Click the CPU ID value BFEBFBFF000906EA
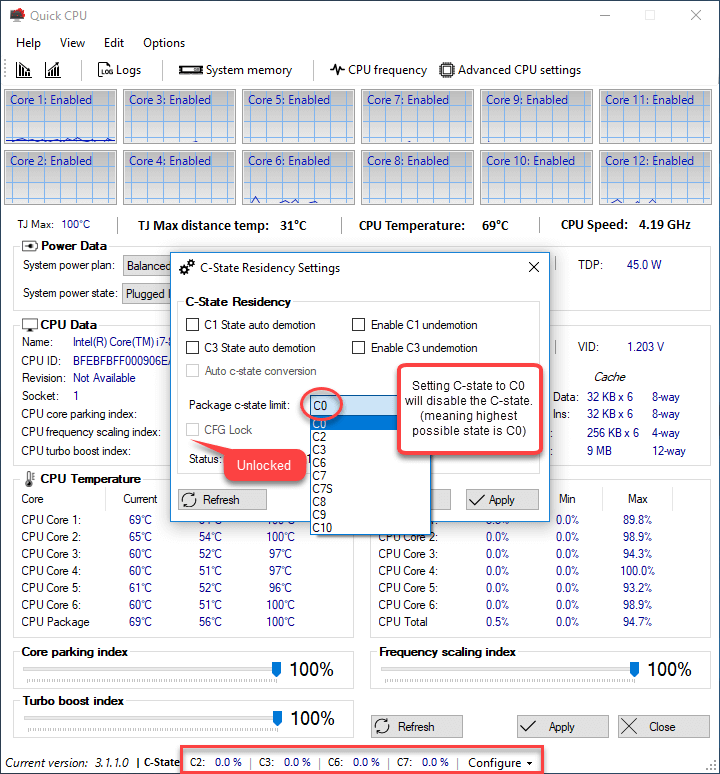The height and width of the screenshot is (774, 720). [x=121, y=361]
